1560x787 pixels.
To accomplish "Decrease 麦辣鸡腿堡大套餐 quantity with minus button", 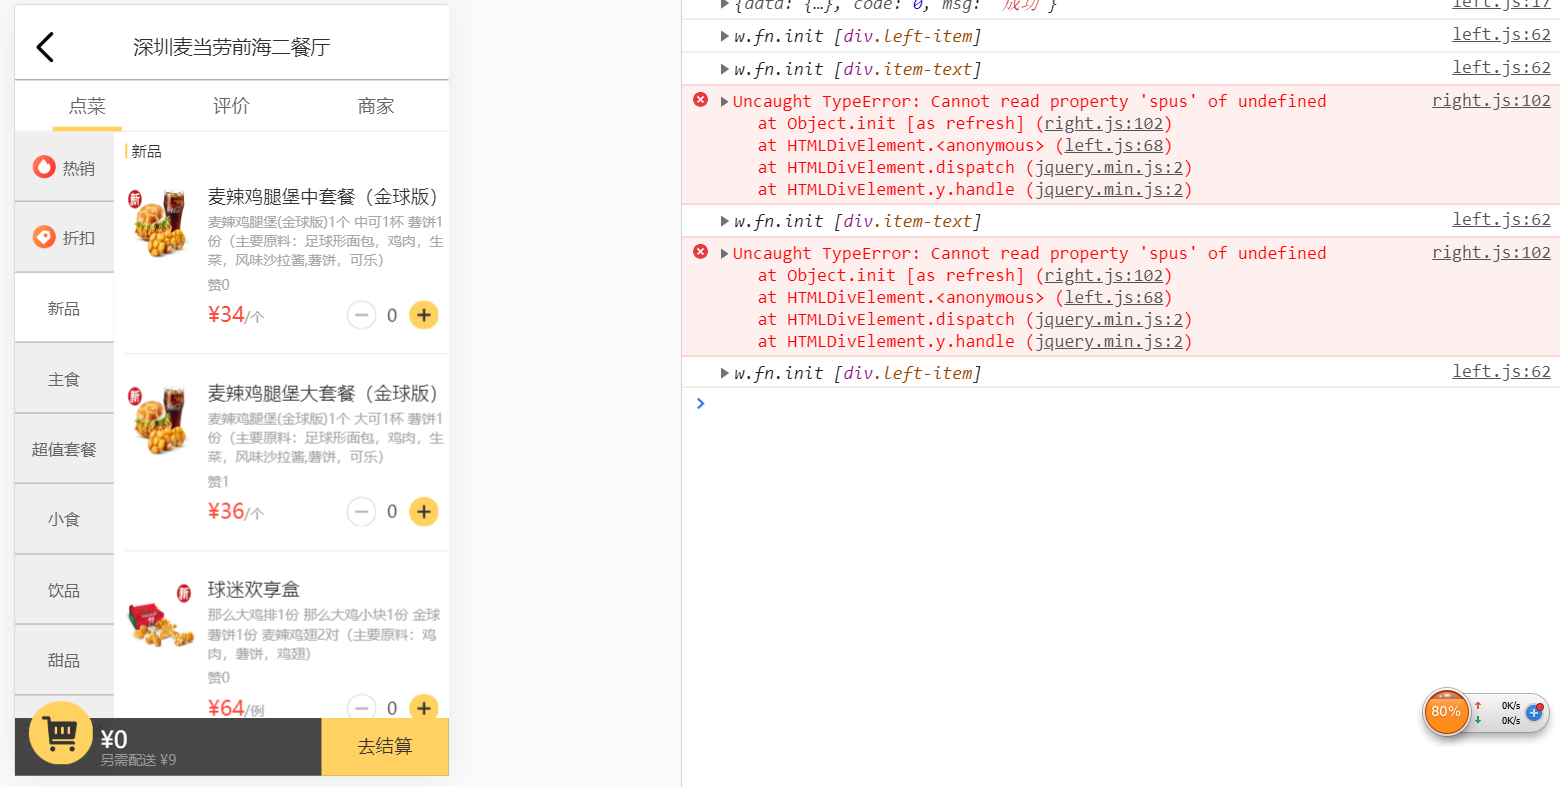I will [361, 512].
